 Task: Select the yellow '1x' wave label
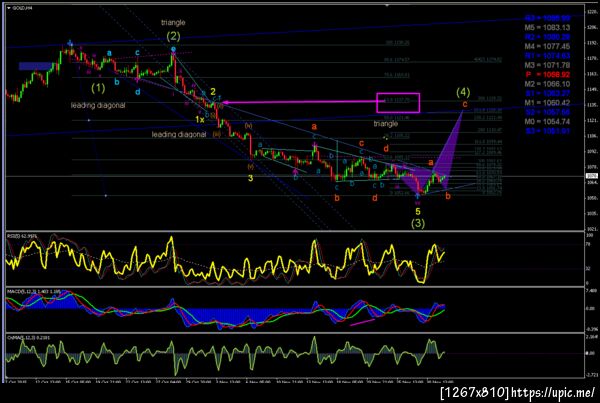tap(200, 120)
